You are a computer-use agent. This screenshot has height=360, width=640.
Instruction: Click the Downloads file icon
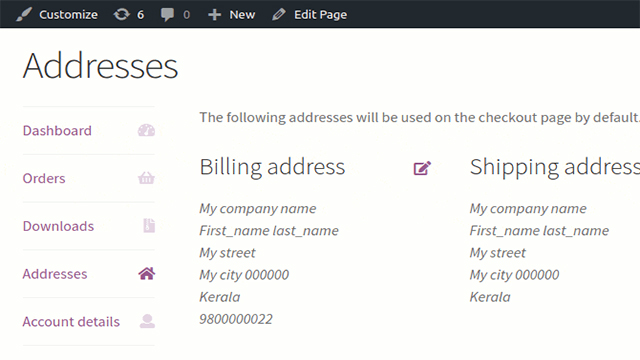(x=149, y=226)
